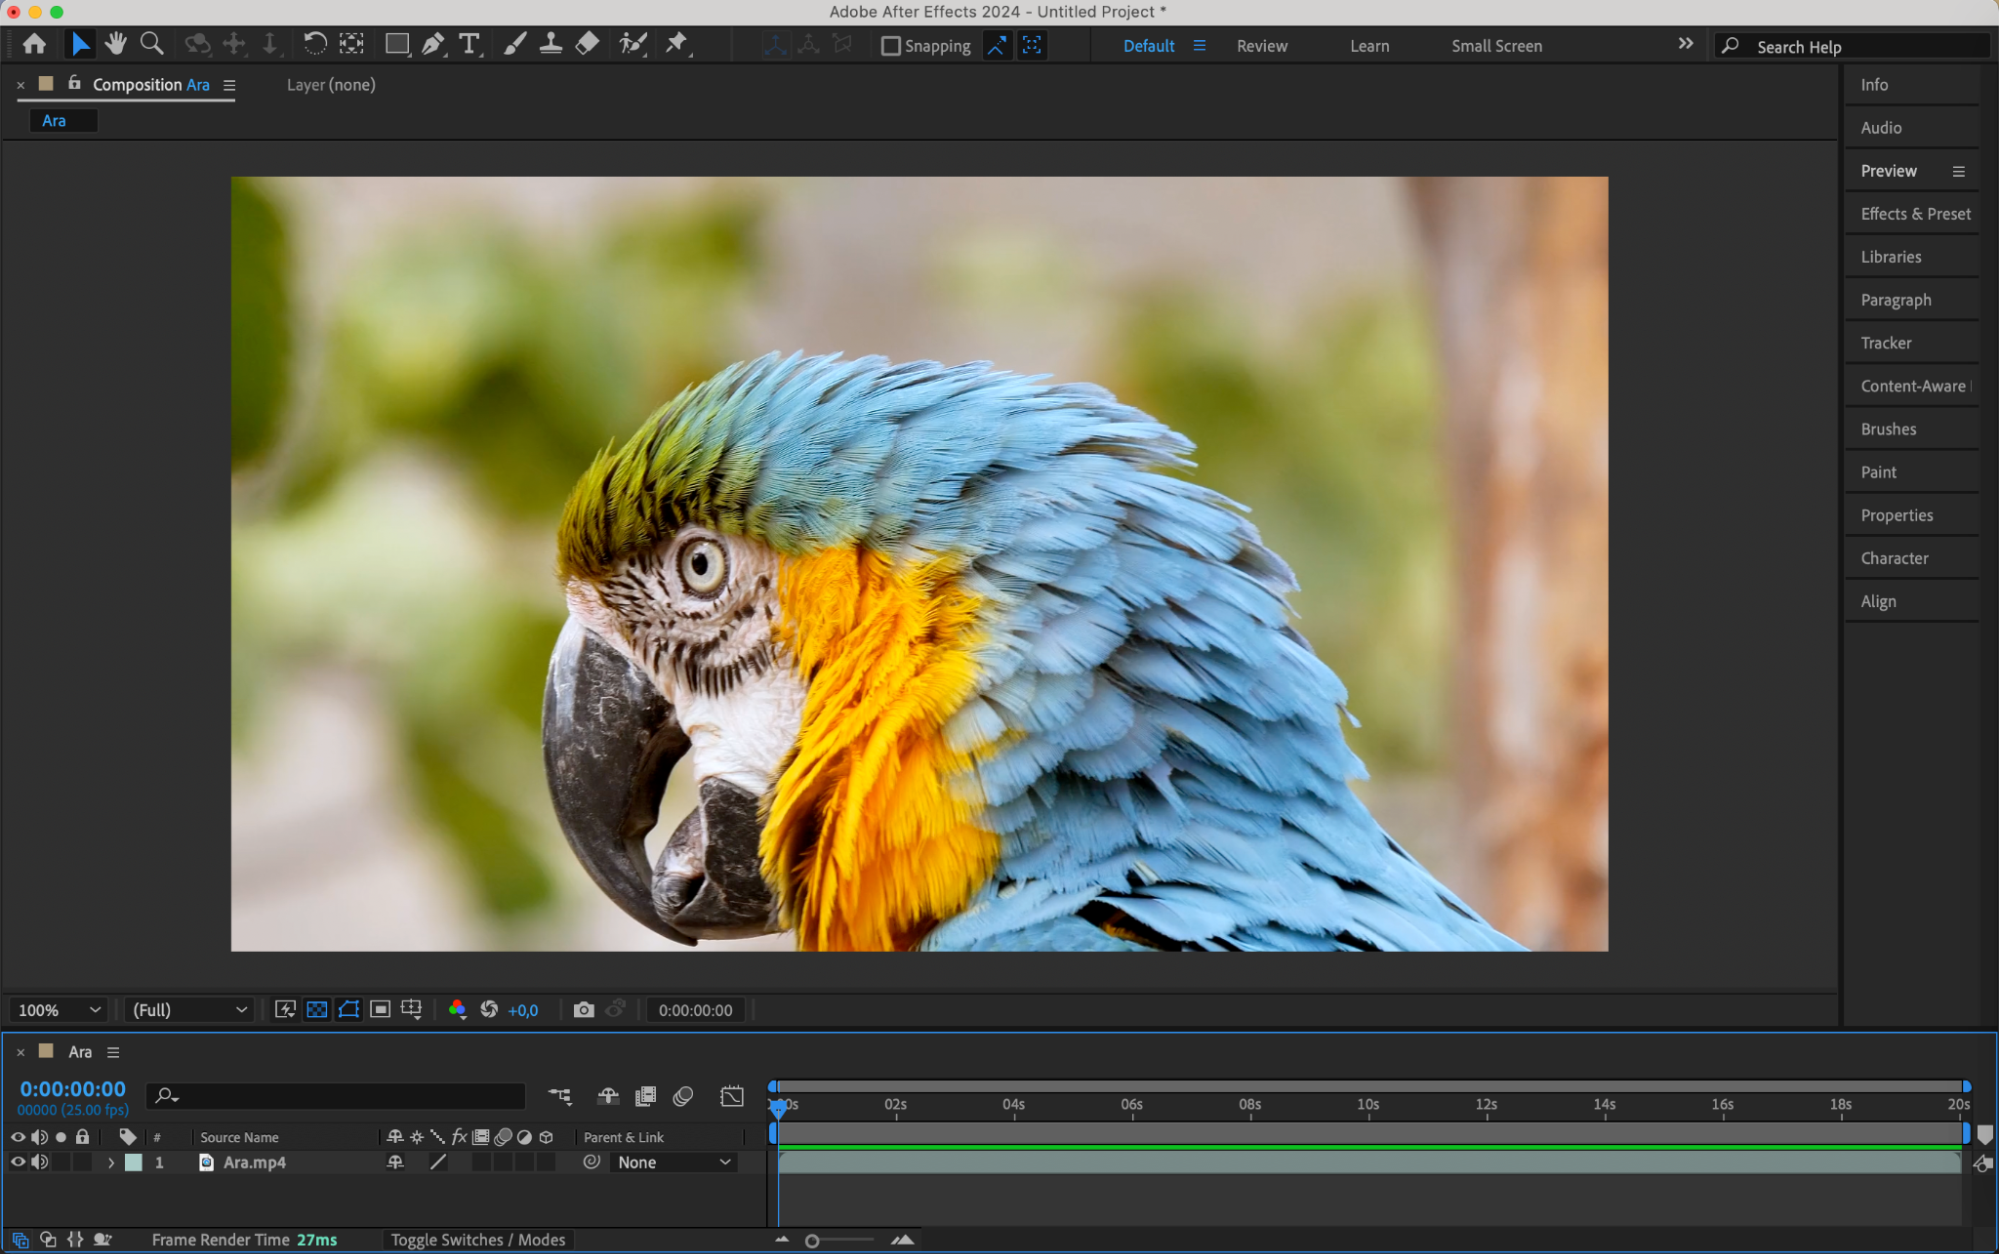Viewport: 1999px width, 1255px height.
Task: Select the Zoom magnifier tool
Action: click(152, 44)
